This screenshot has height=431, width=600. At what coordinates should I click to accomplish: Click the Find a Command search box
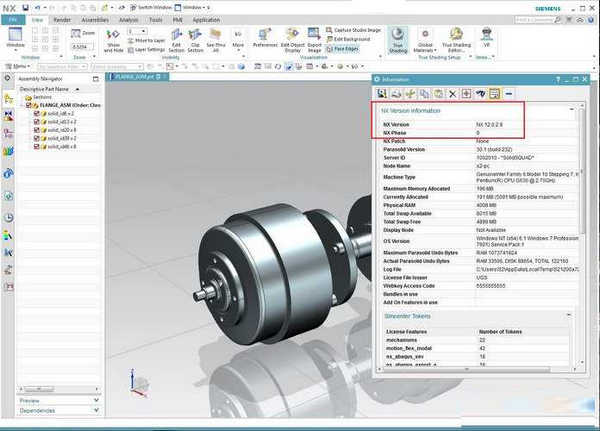tap(537, 20)
